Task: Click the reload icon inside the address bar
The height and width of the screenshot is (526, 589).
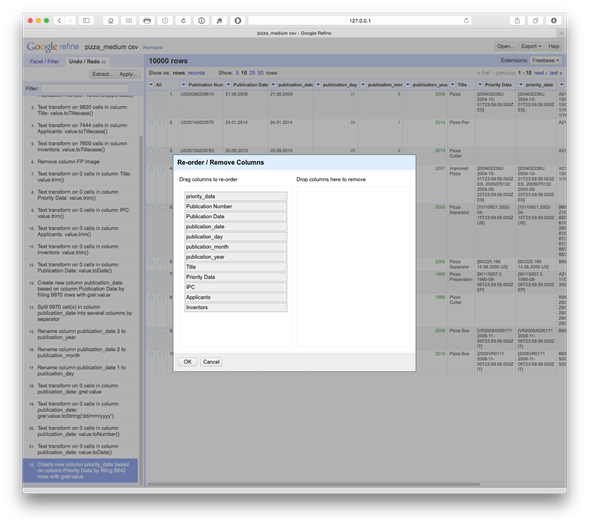Action: pyautogui.click(x=466, y=21)
